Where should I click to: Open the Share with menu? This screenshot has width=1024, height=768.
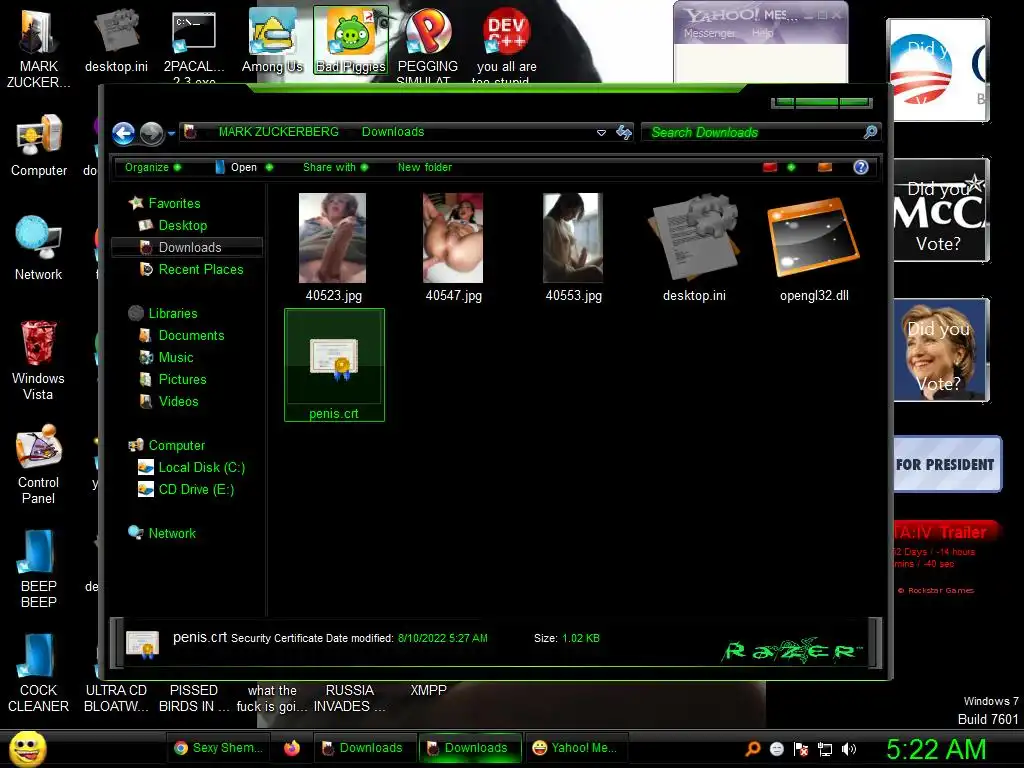click(x=336, y=167)
